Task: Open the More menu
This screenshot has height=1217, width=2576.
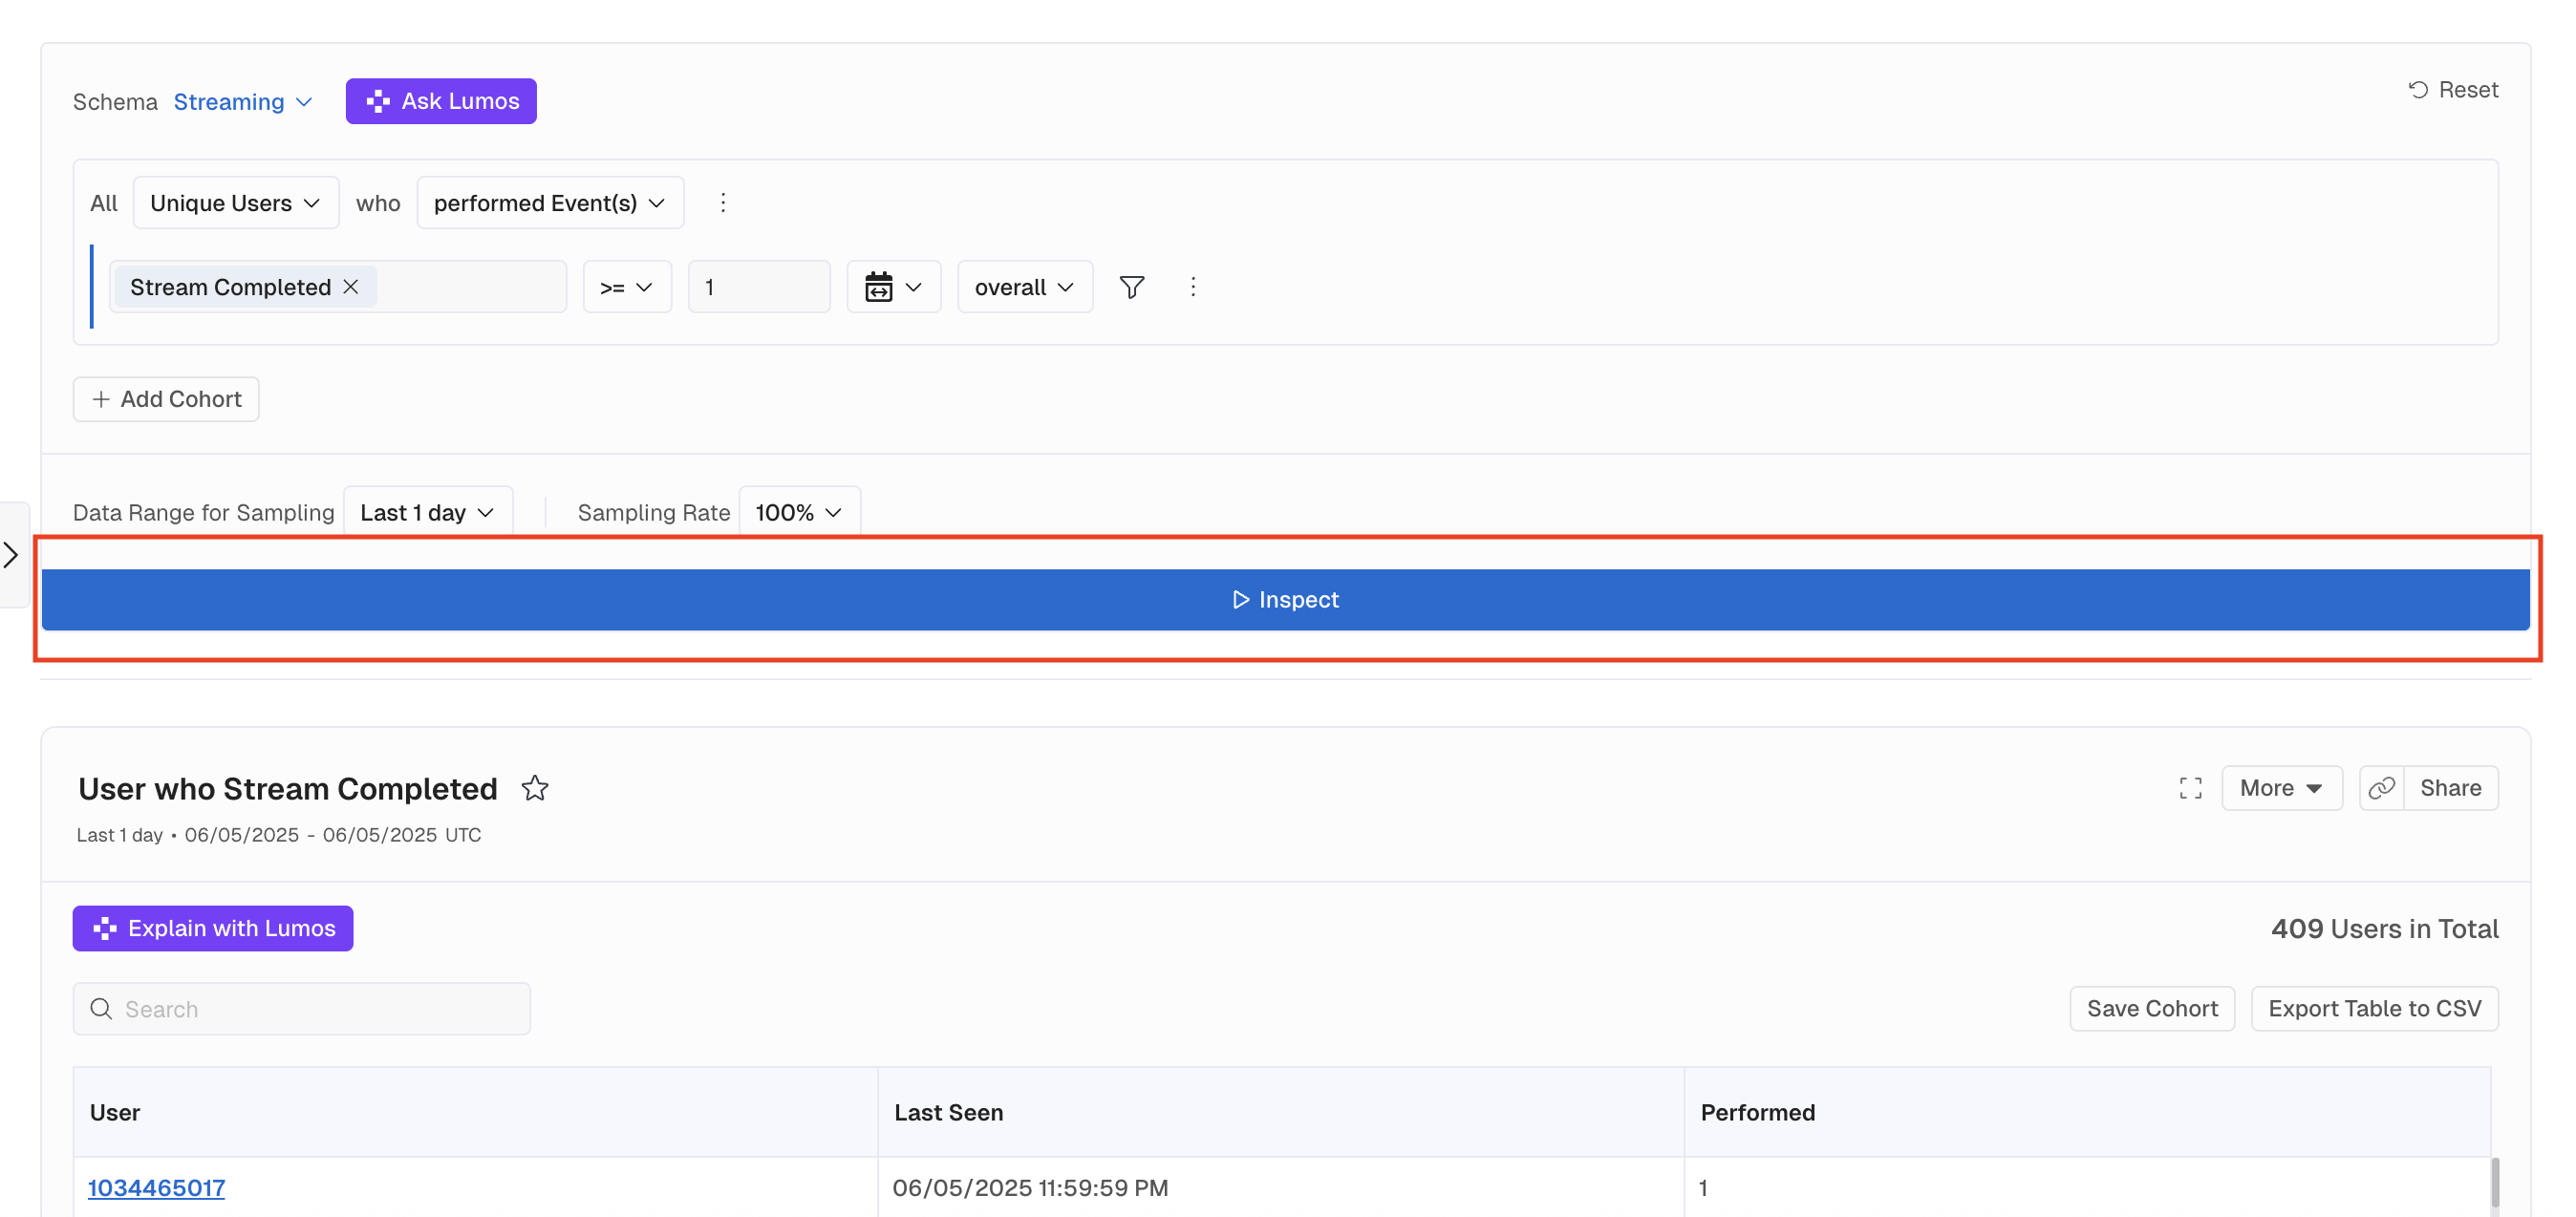Action: 2280,788
